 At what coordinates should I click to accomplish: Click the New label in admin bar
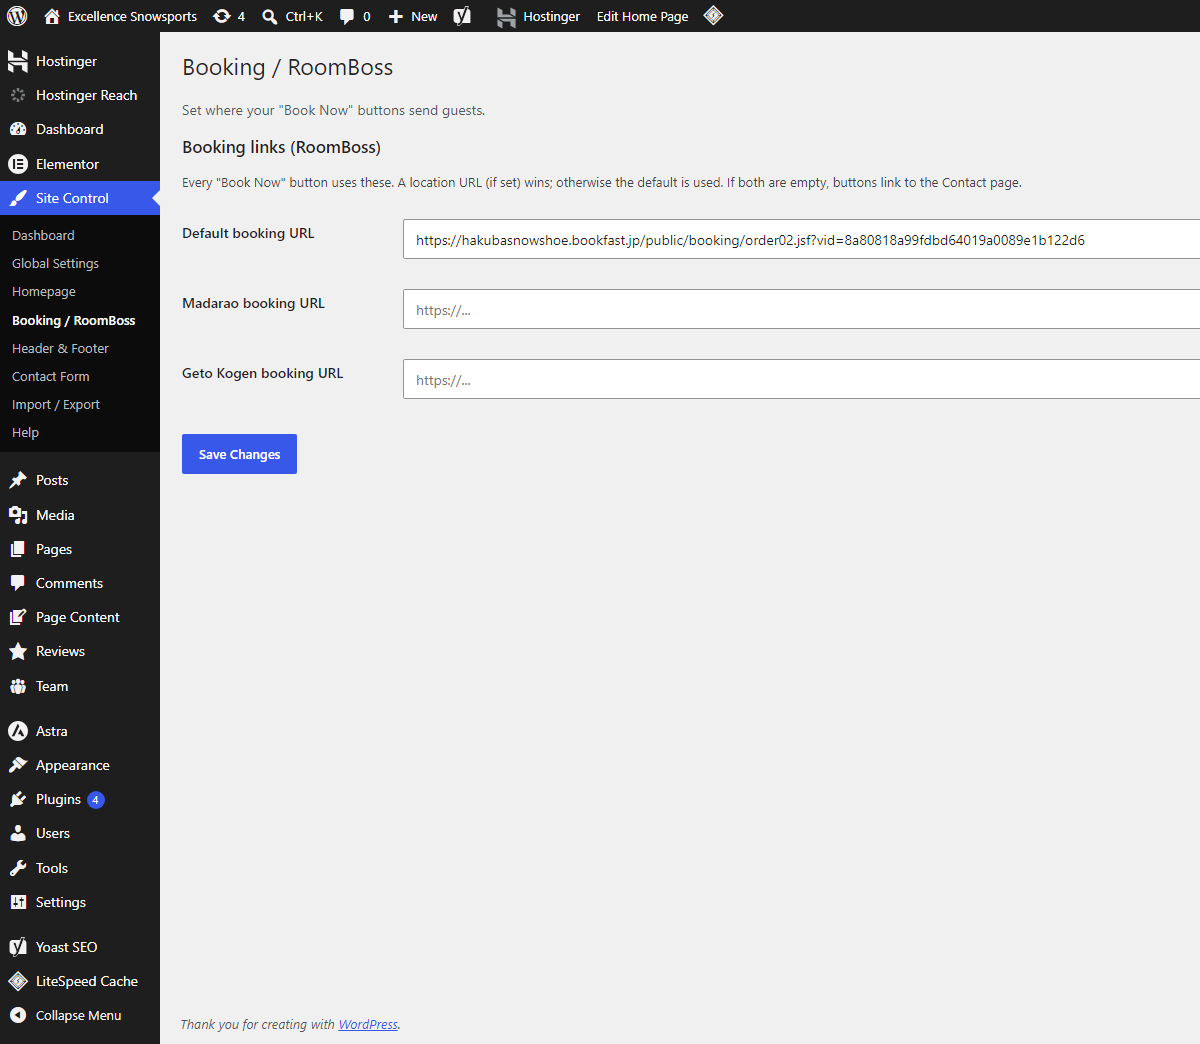coord(424,16)
